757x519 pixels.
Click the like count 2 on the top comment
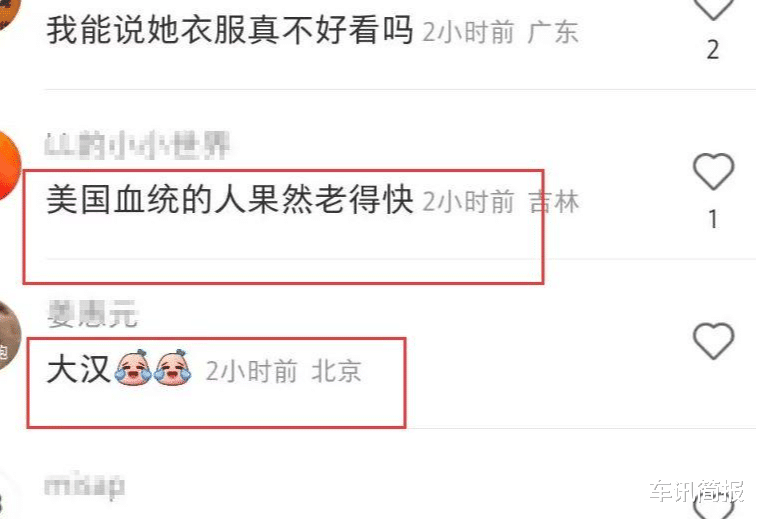point(713,50)
